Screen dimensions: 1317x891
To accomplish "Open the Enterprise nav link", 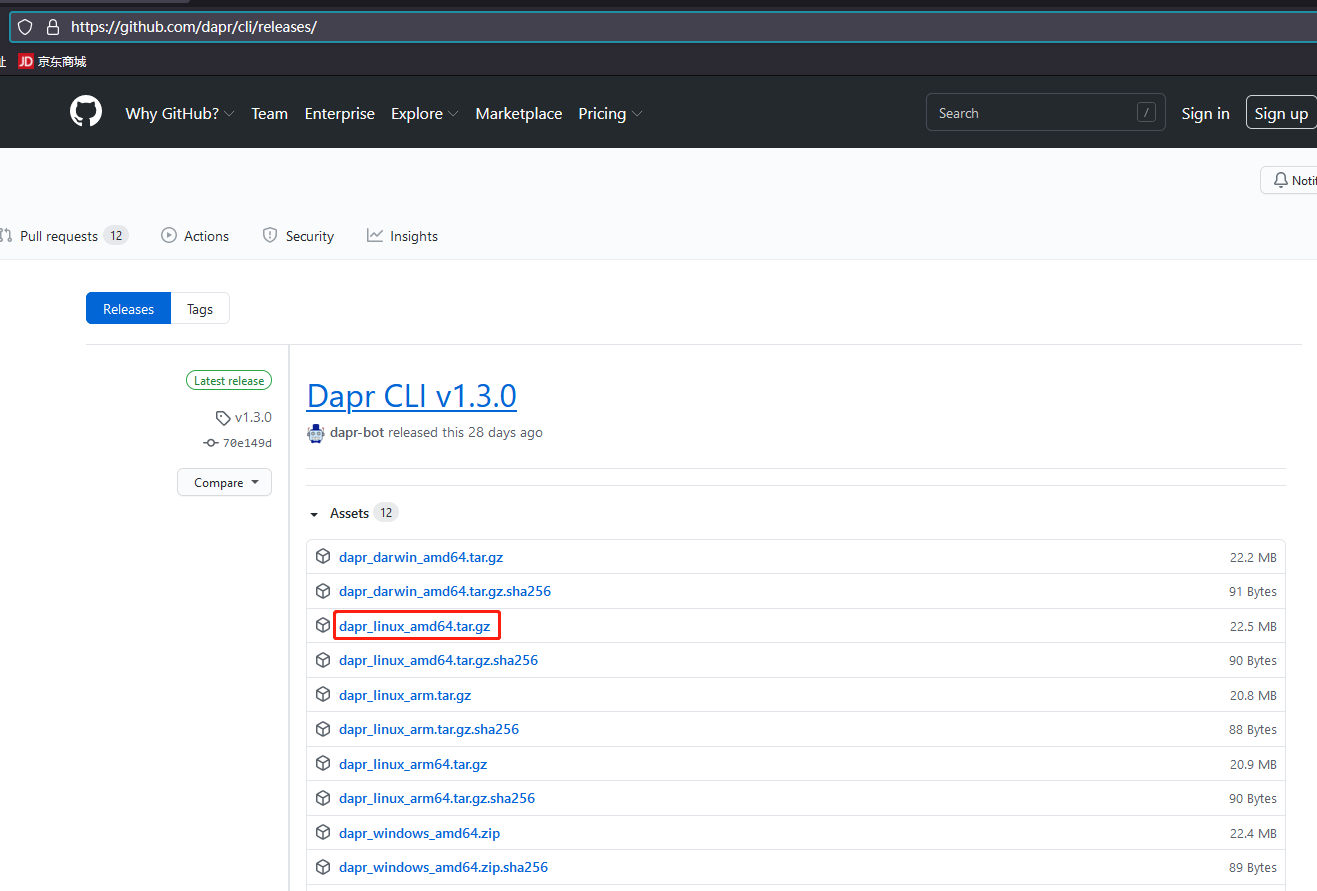I will point(340,114).
